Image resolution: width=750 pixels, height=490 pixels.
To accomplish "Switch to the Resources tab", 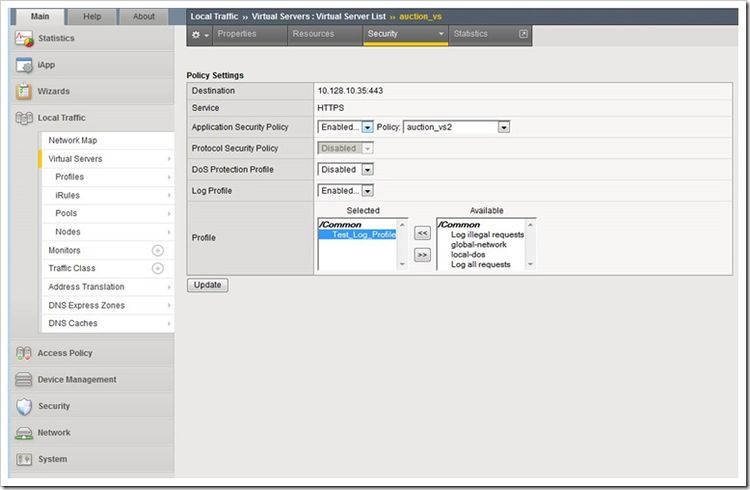I will pos(313,34).
